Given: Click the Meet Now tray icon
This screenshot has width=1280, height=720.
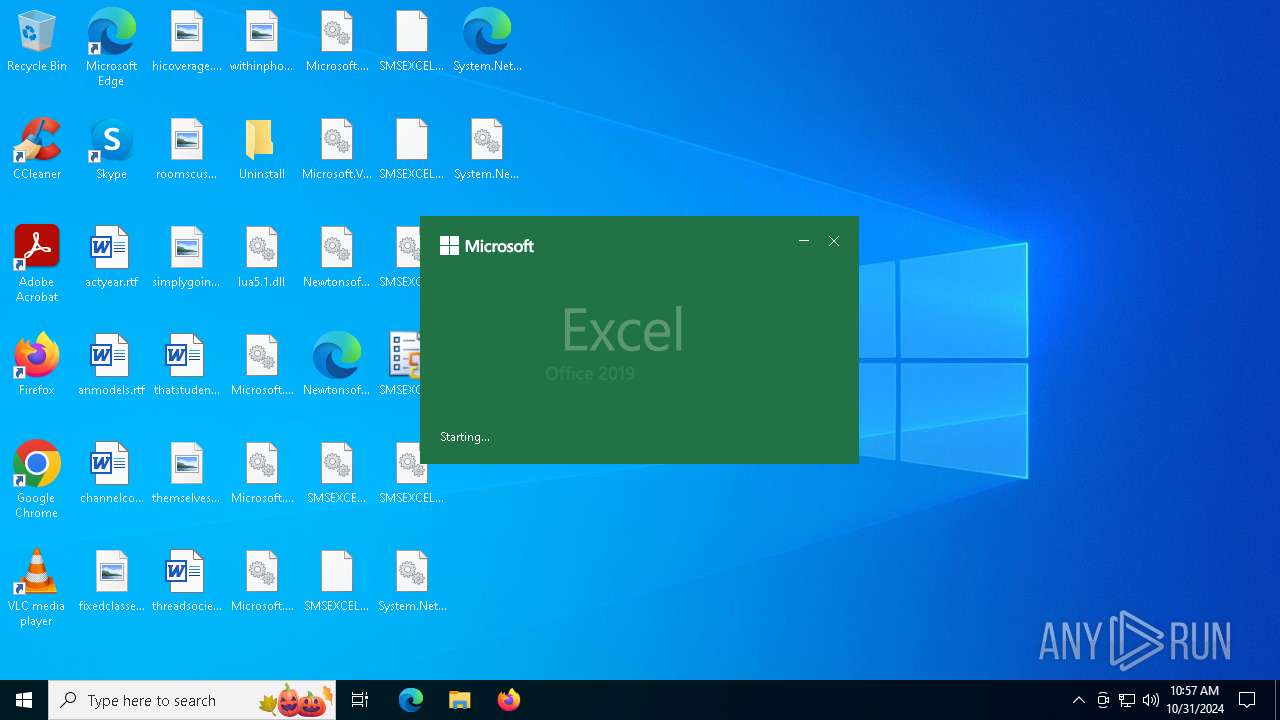Looking at the screenshot, I should (x=1103, y=700).
